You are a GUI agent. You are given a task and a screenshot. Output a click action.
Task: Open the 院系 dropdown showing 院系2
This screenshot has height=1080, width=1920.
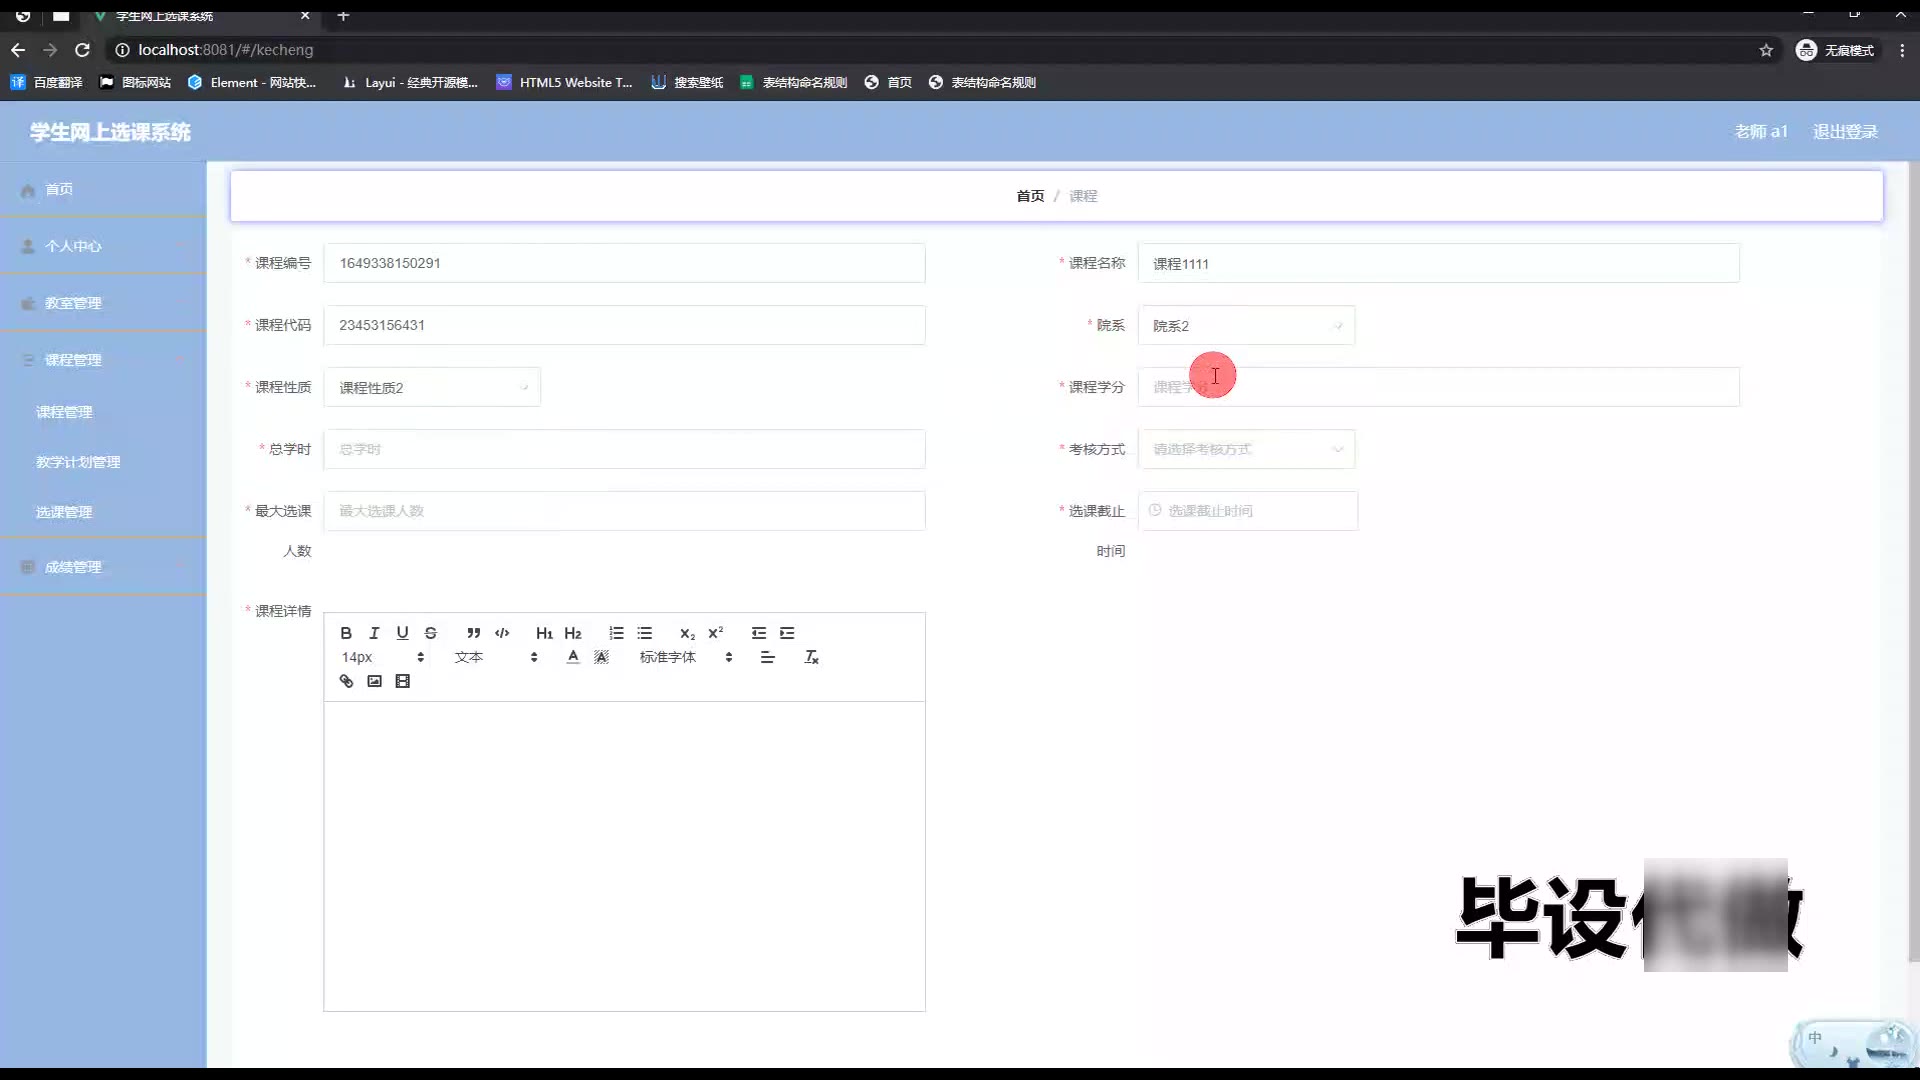pyautogui.click(x=1246, y=326)
